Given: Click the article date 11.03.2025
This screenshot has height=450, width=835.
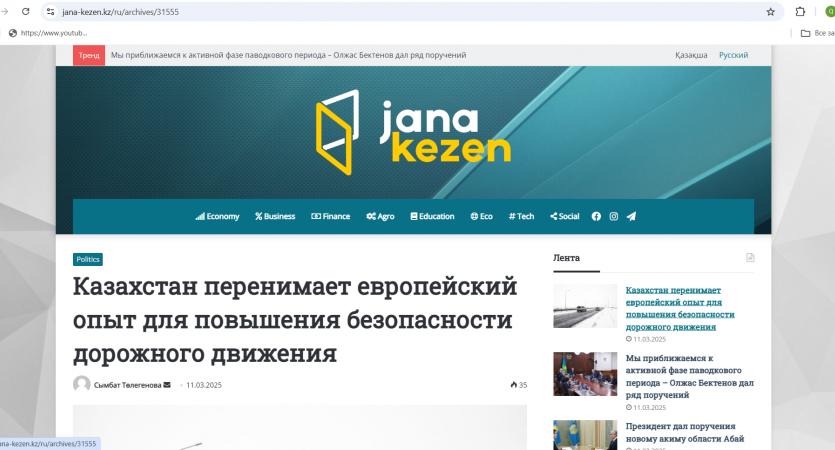Looking at the screenshot, I should click(204, 385).
